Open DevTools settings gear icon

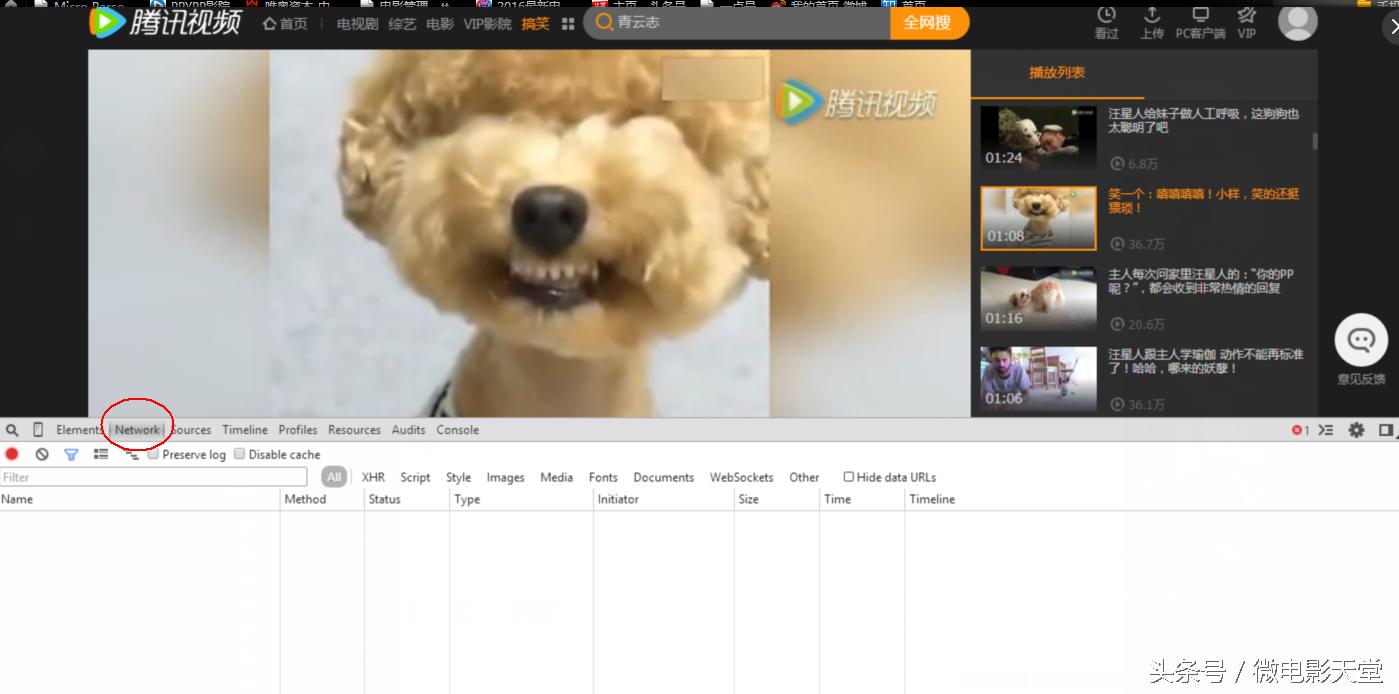pos(1356,430)
